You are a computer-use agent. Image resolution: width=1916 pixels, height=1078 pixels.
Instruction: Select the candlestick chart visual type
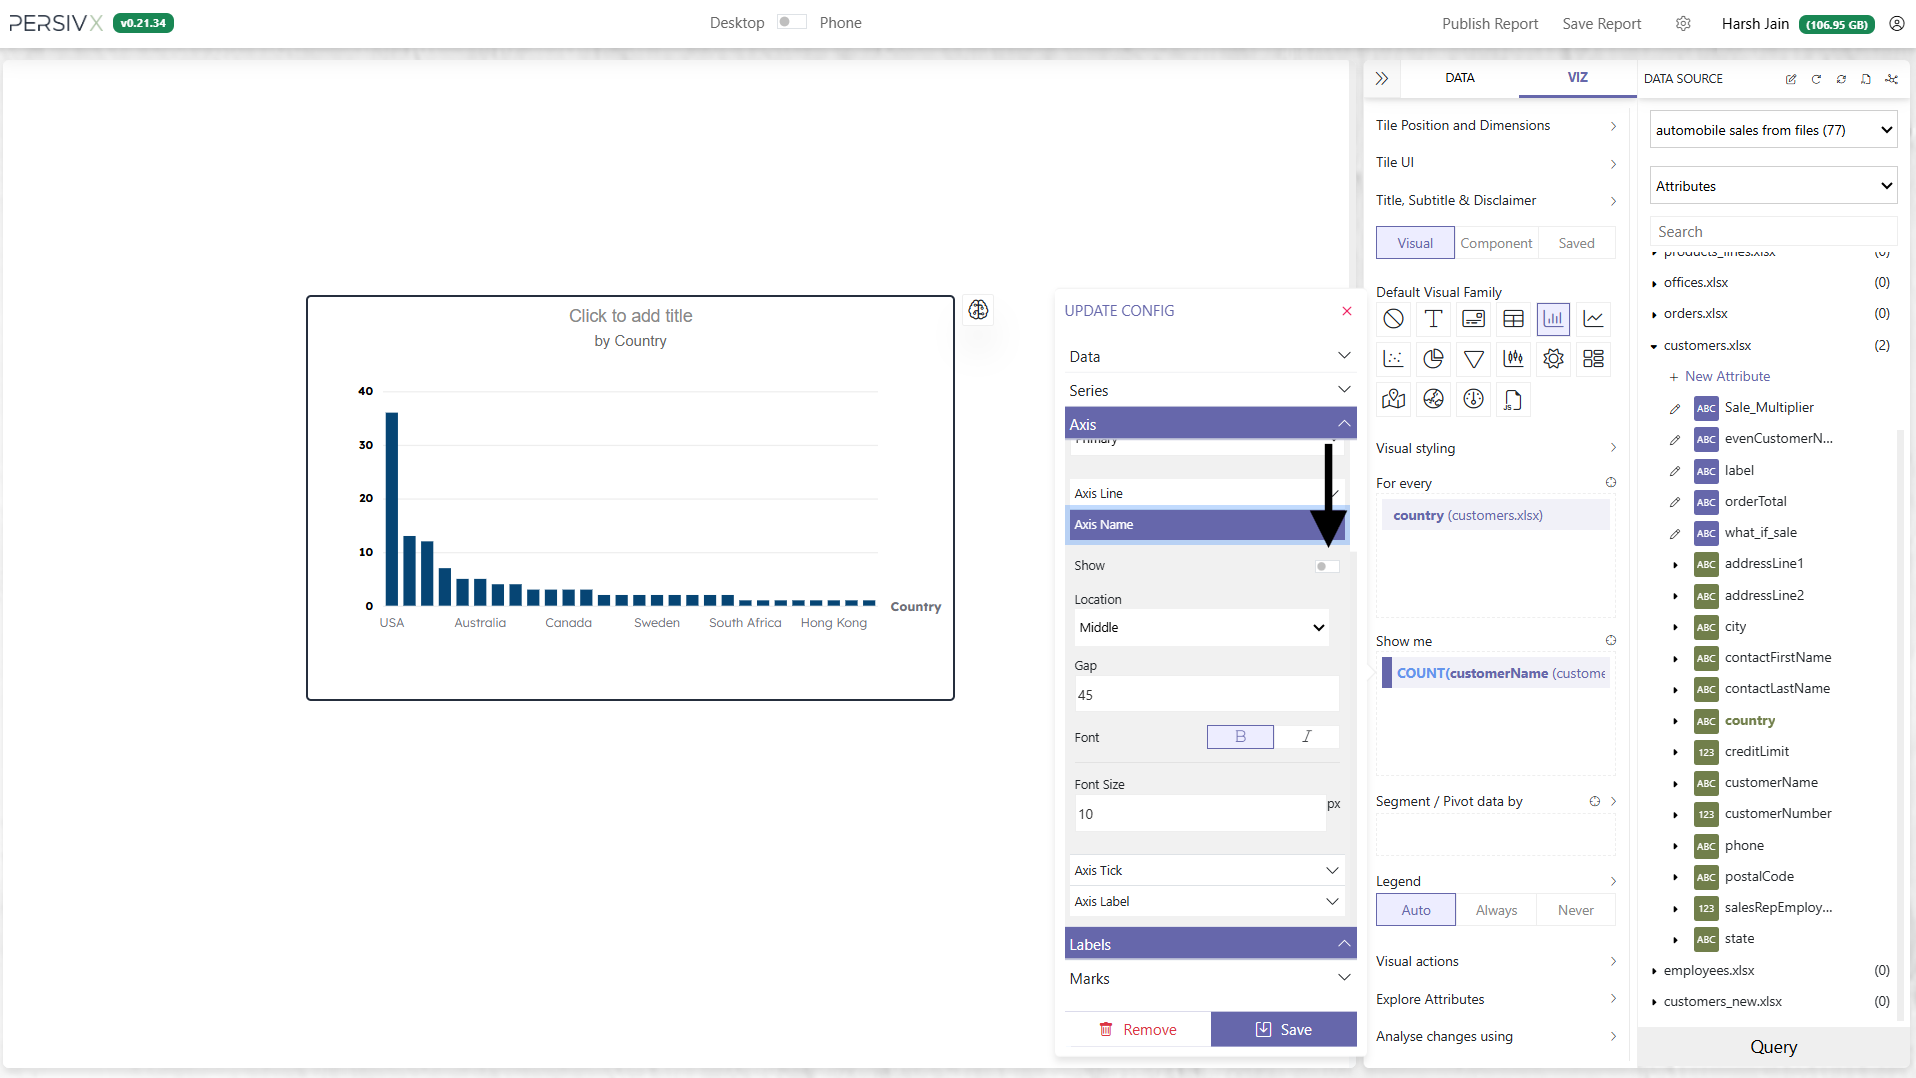(x=1513, y=359)
